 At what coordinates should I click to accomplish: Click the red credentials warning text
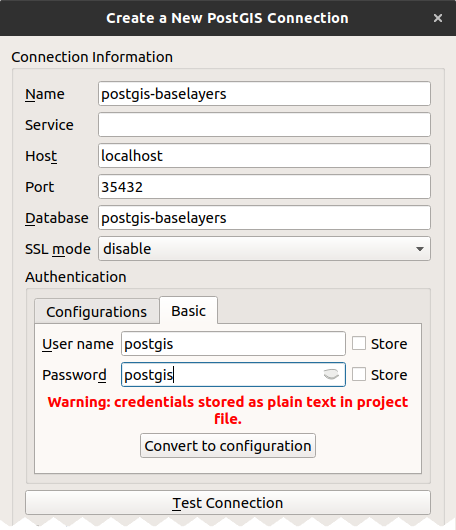tap(228, 410)
